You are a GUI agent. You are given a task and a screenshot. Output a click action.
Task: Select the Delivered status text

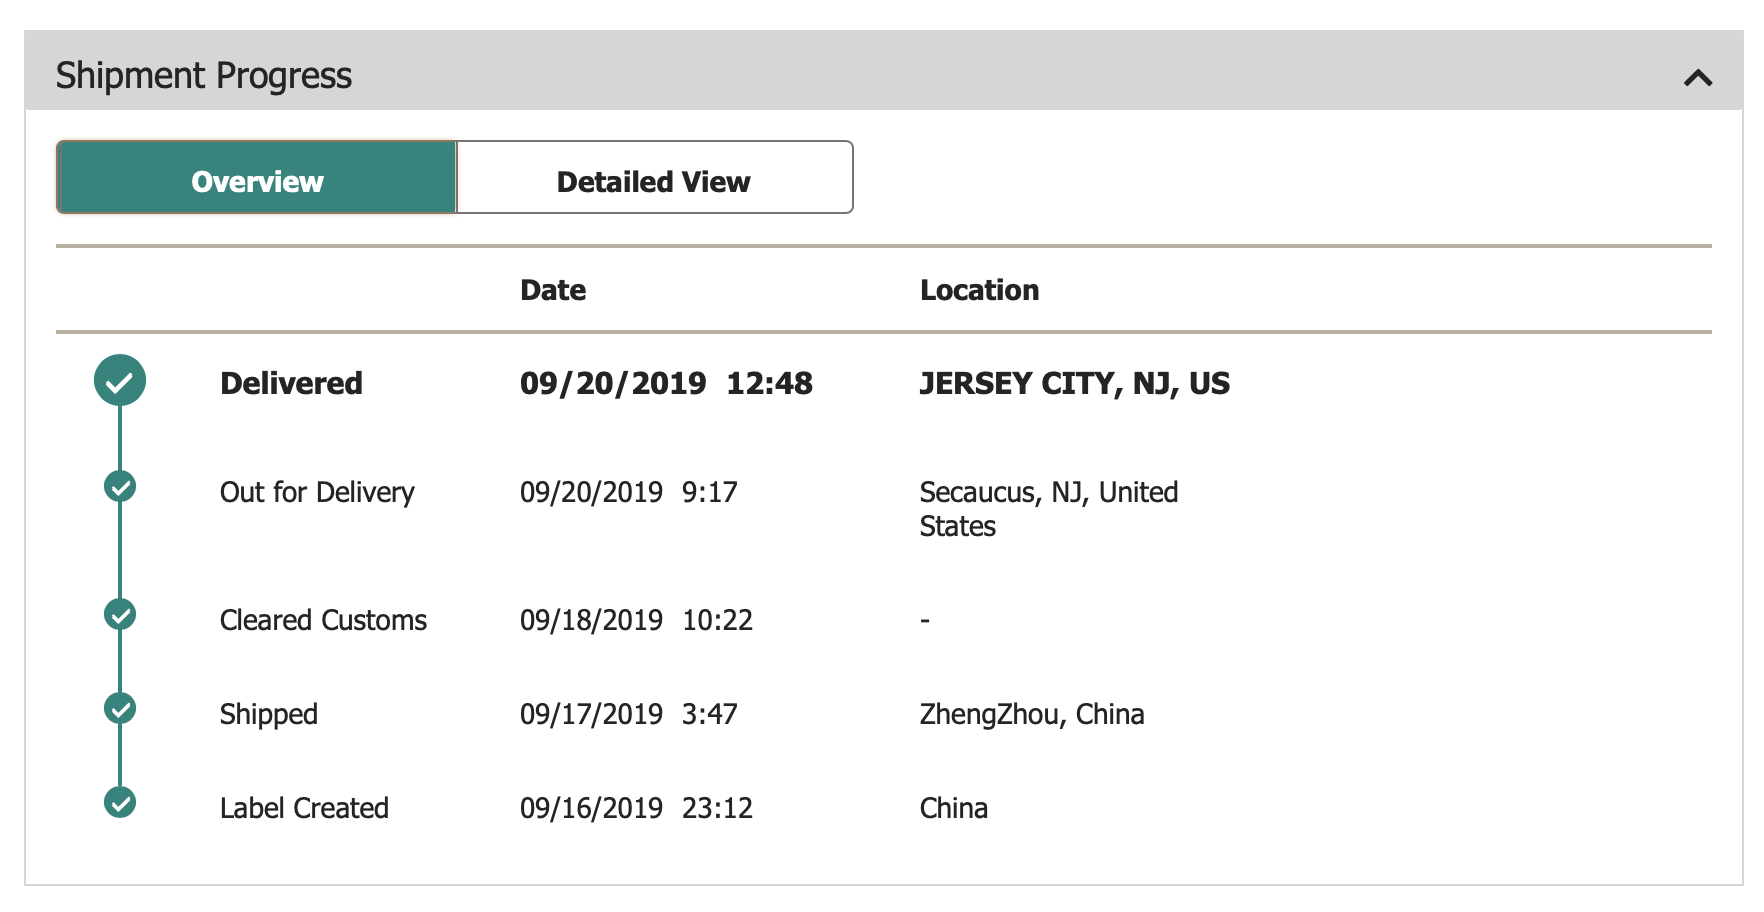(x=291, y=383)
